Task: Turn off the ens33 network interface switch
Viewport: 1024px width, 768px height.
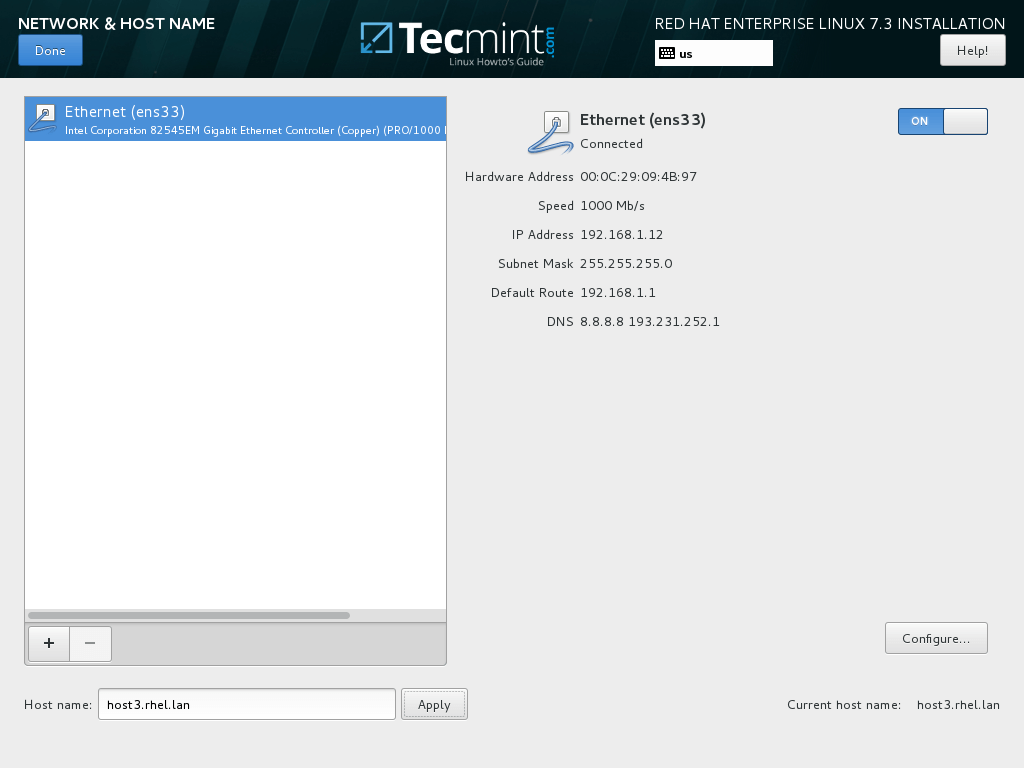Action: click(964, 121)
